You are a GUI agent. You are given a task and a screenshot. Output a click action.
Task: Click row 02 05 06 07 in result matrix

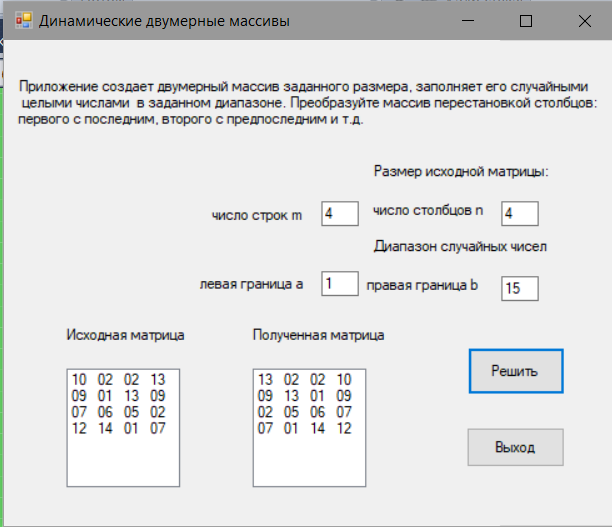(x=304, y=412)
